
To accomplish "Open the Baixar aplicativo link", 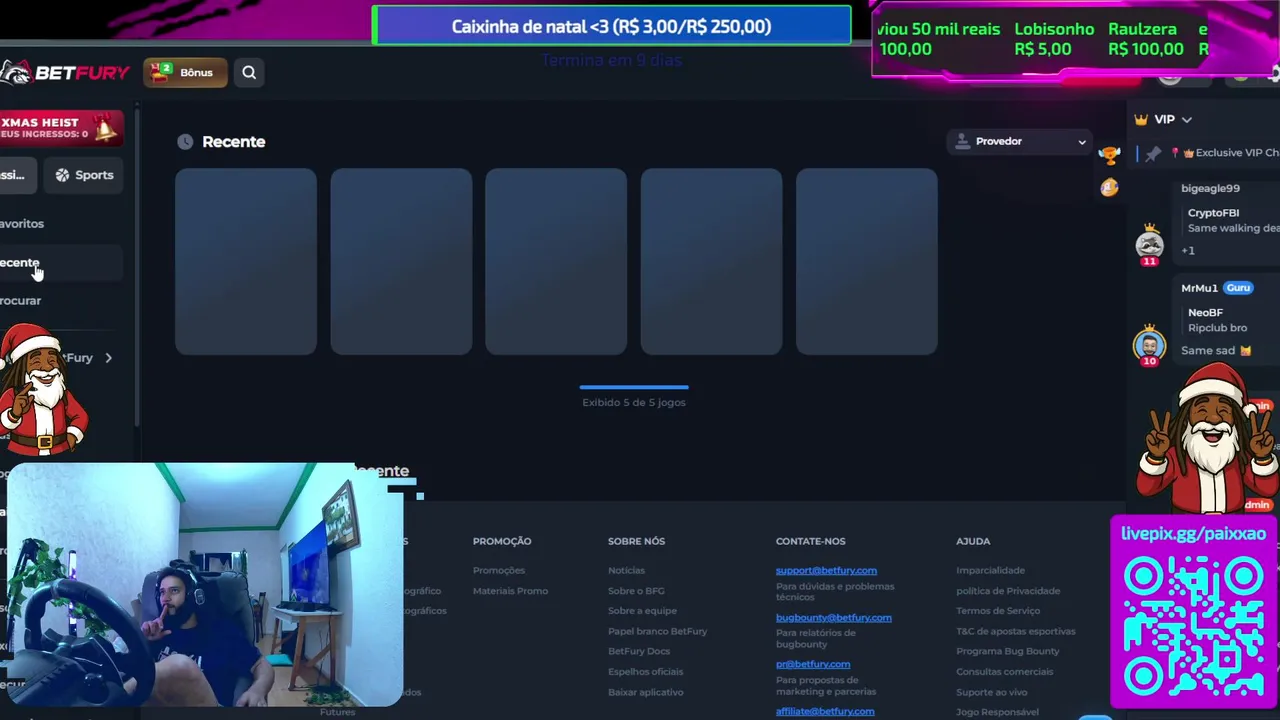I will 646,692.
